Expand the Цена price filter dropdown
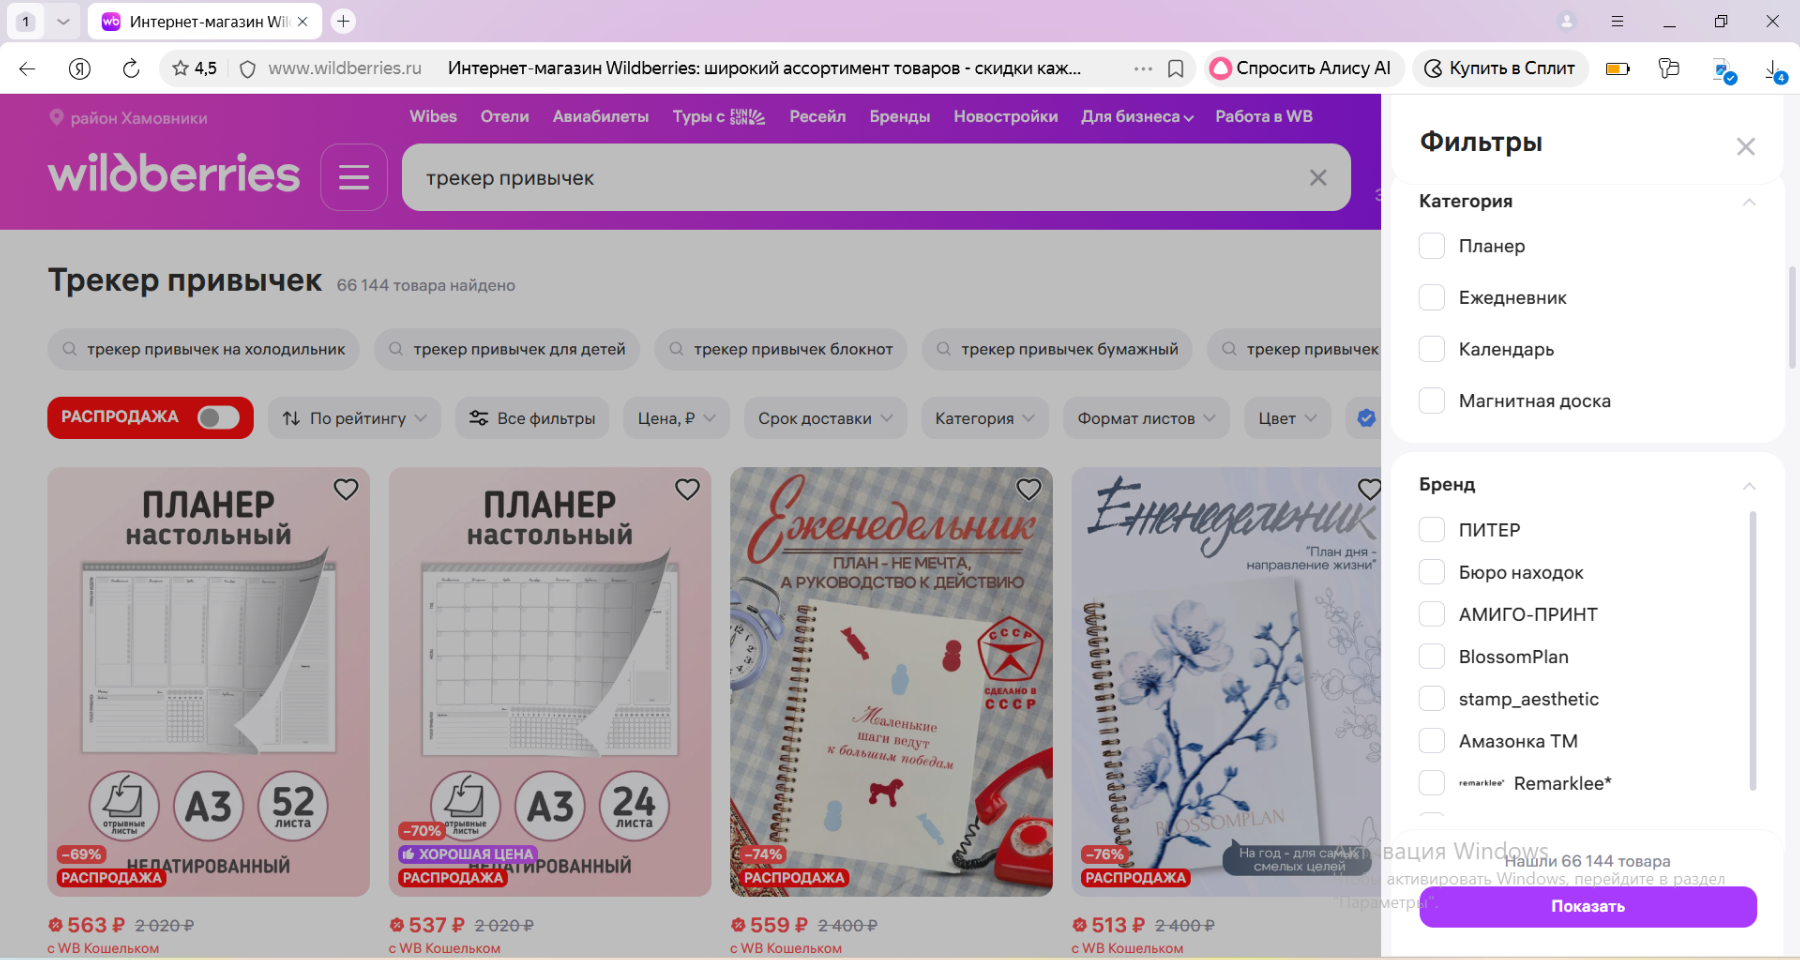This screenshot has height=960, width=1800. click(x=676, y=418)
